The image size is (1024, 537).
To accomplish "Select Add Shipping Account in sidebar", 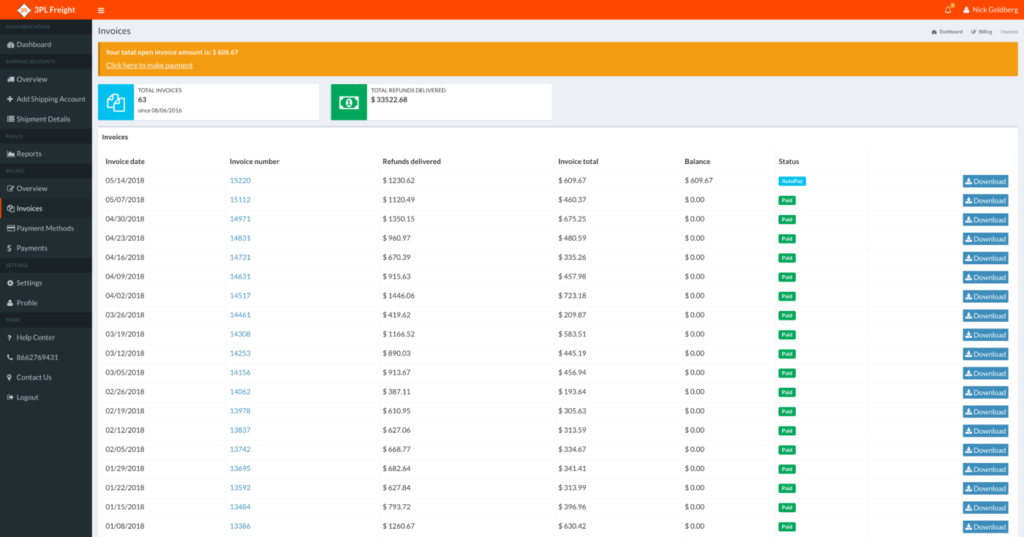I will click(x=50, y=99).
